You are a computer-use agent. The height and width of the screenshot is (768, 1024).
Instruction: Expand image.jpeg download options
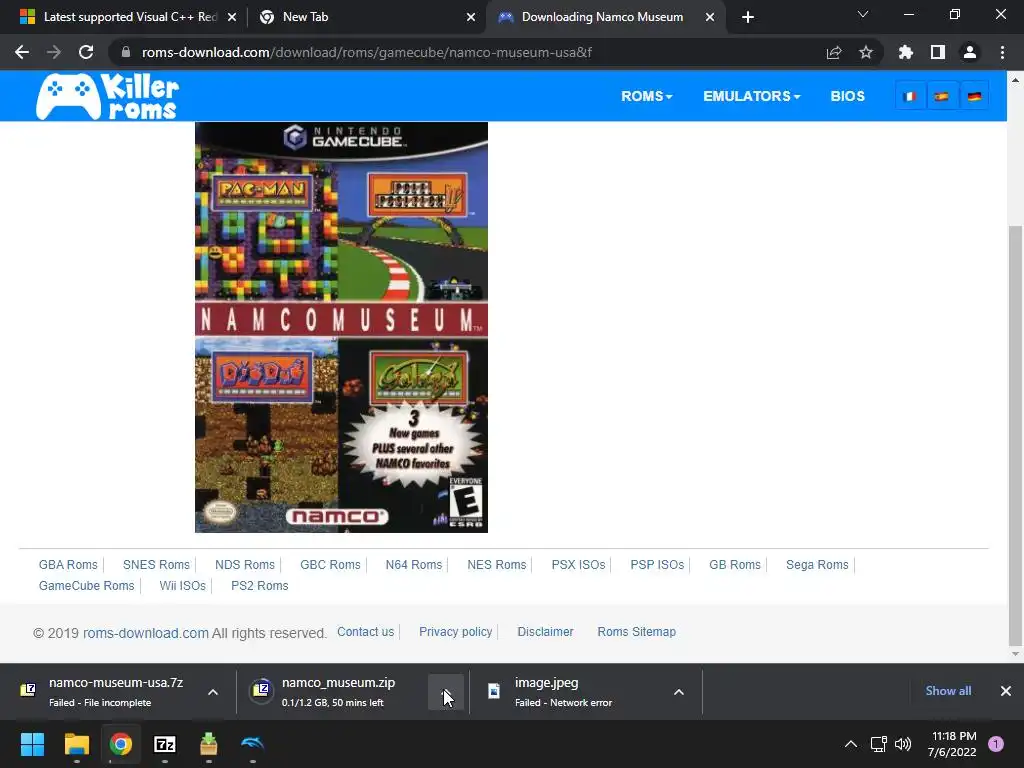pyautogui.click(x=679, y=692)
